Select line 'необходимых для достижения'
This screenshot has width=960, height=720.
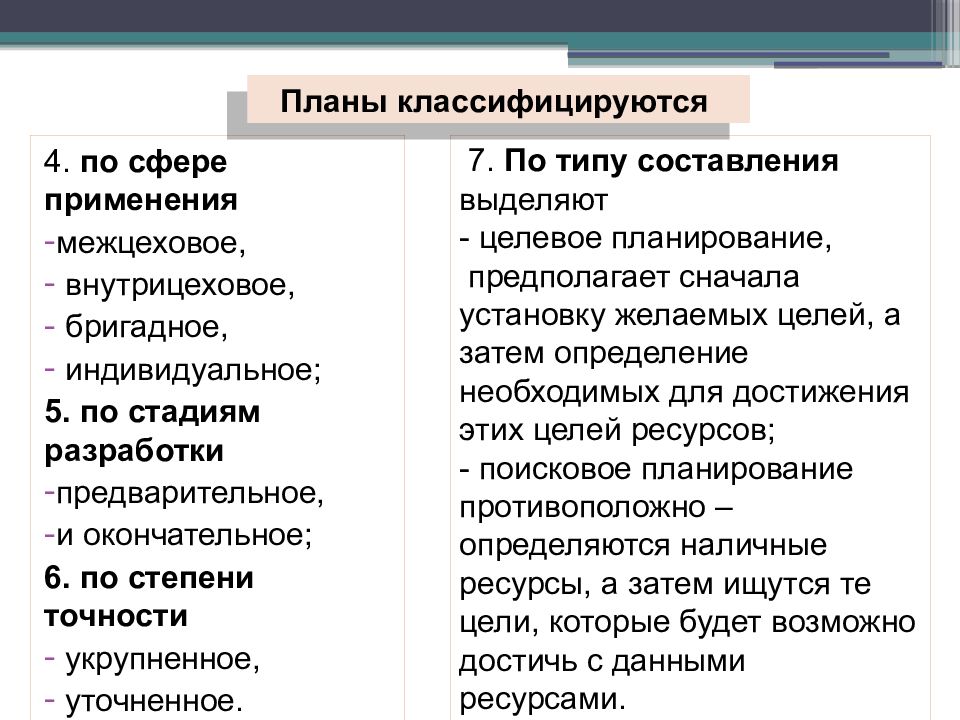tap(684, 393)
